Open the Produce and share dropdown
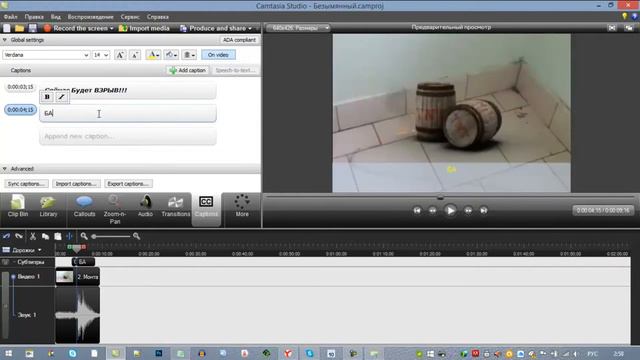The height and width of the screenshot is (360, 640). coord(216,28)
